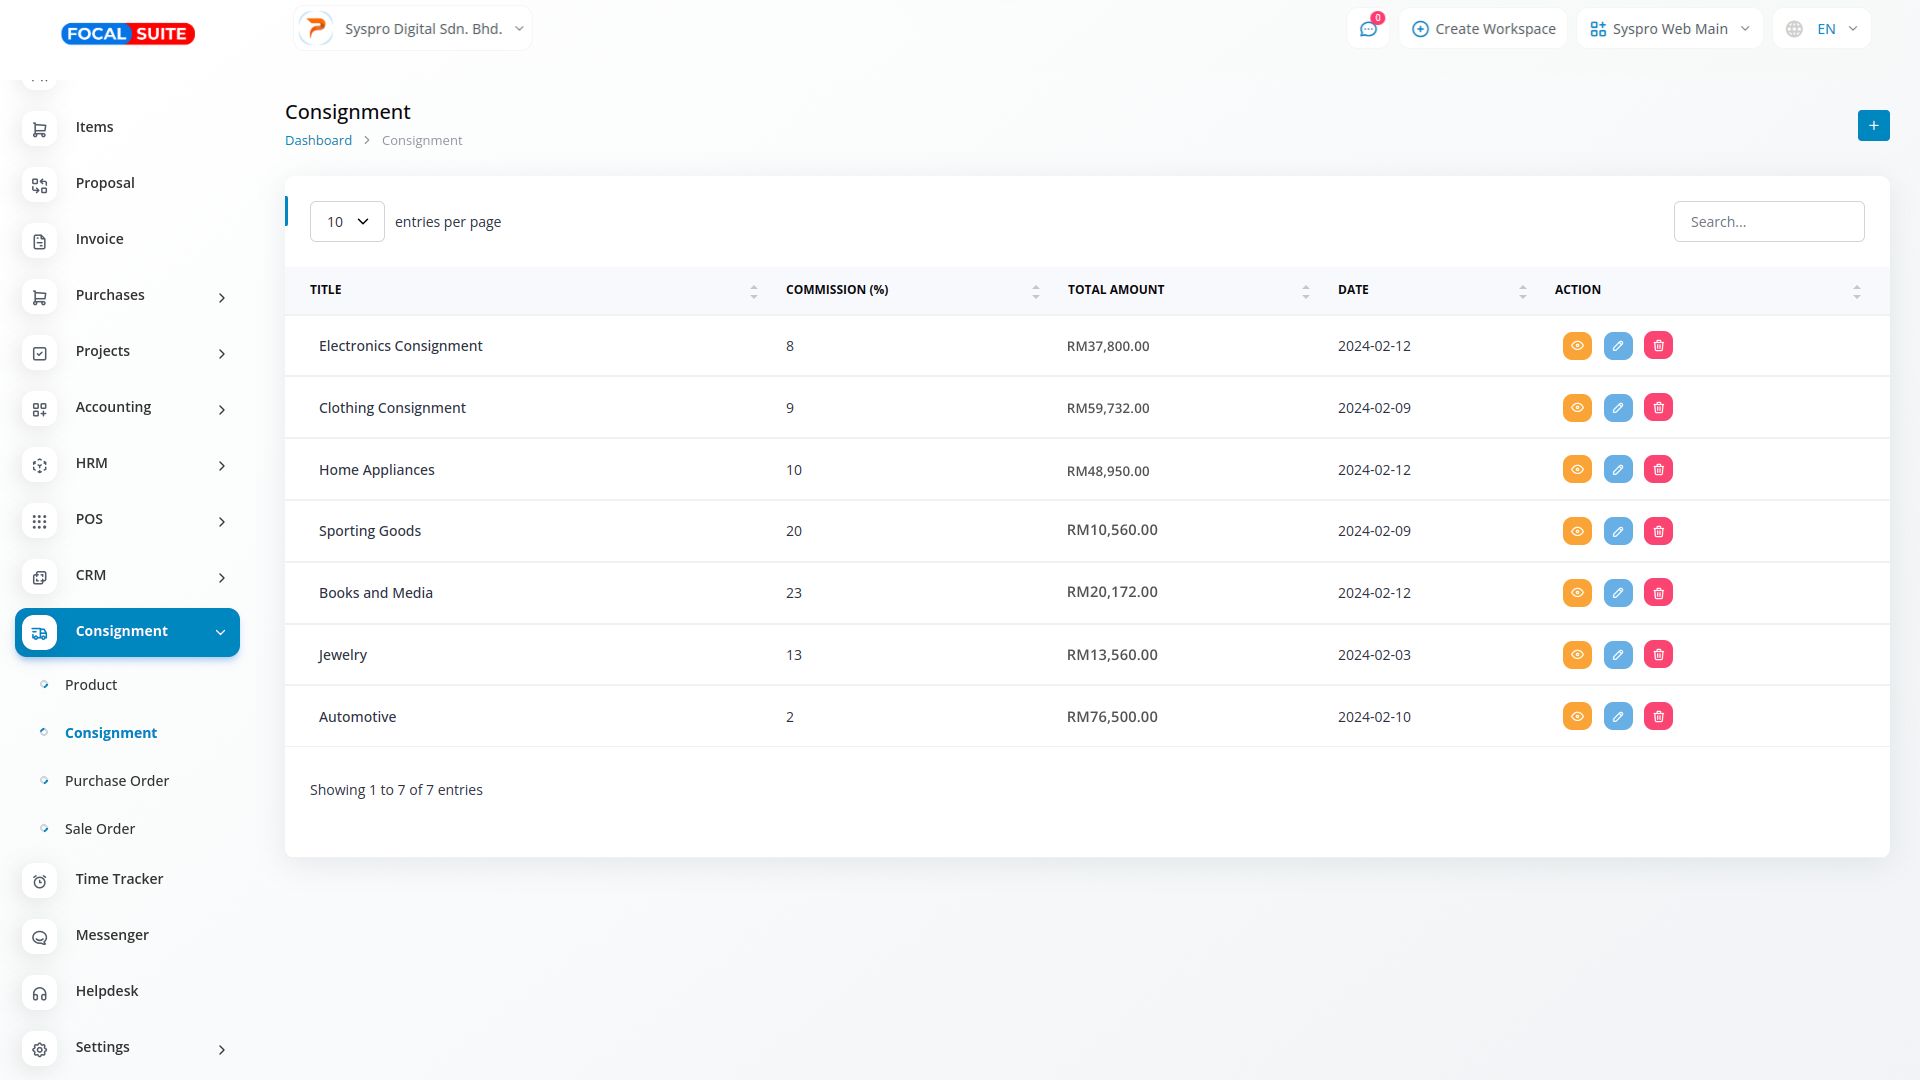Click the Create Workspace button
The height and width of the screenshot is (1080, 1920).
point(1483,29)
